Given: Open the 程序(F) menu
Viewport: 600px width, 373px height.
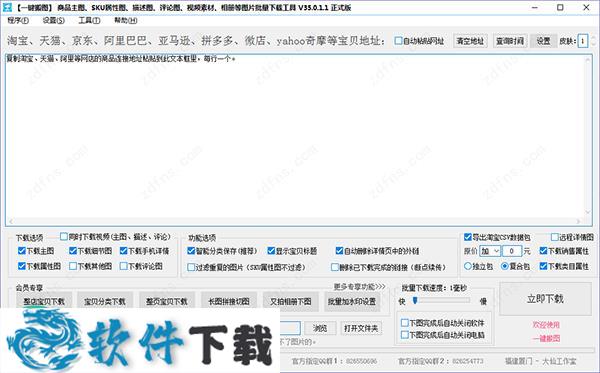Looking at the screenshot, I should pos(18,20).
